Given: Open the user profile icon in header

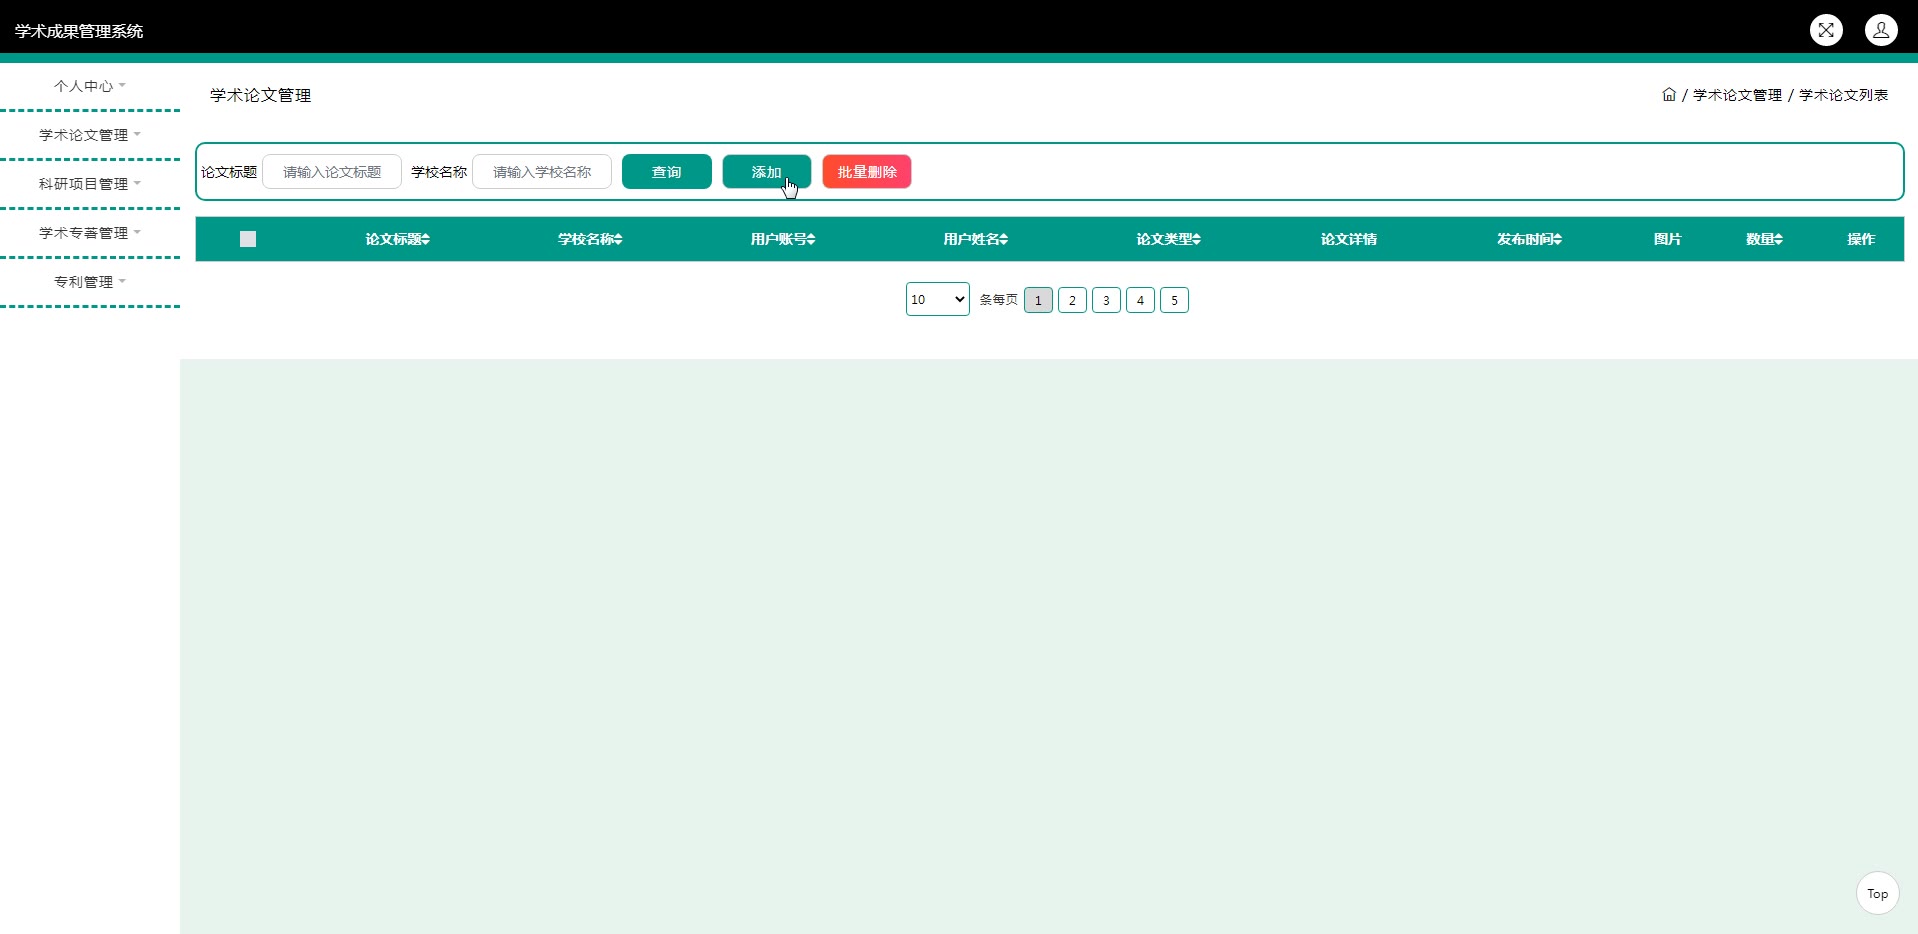Looking at the screenshot, I should (1881, 30).
